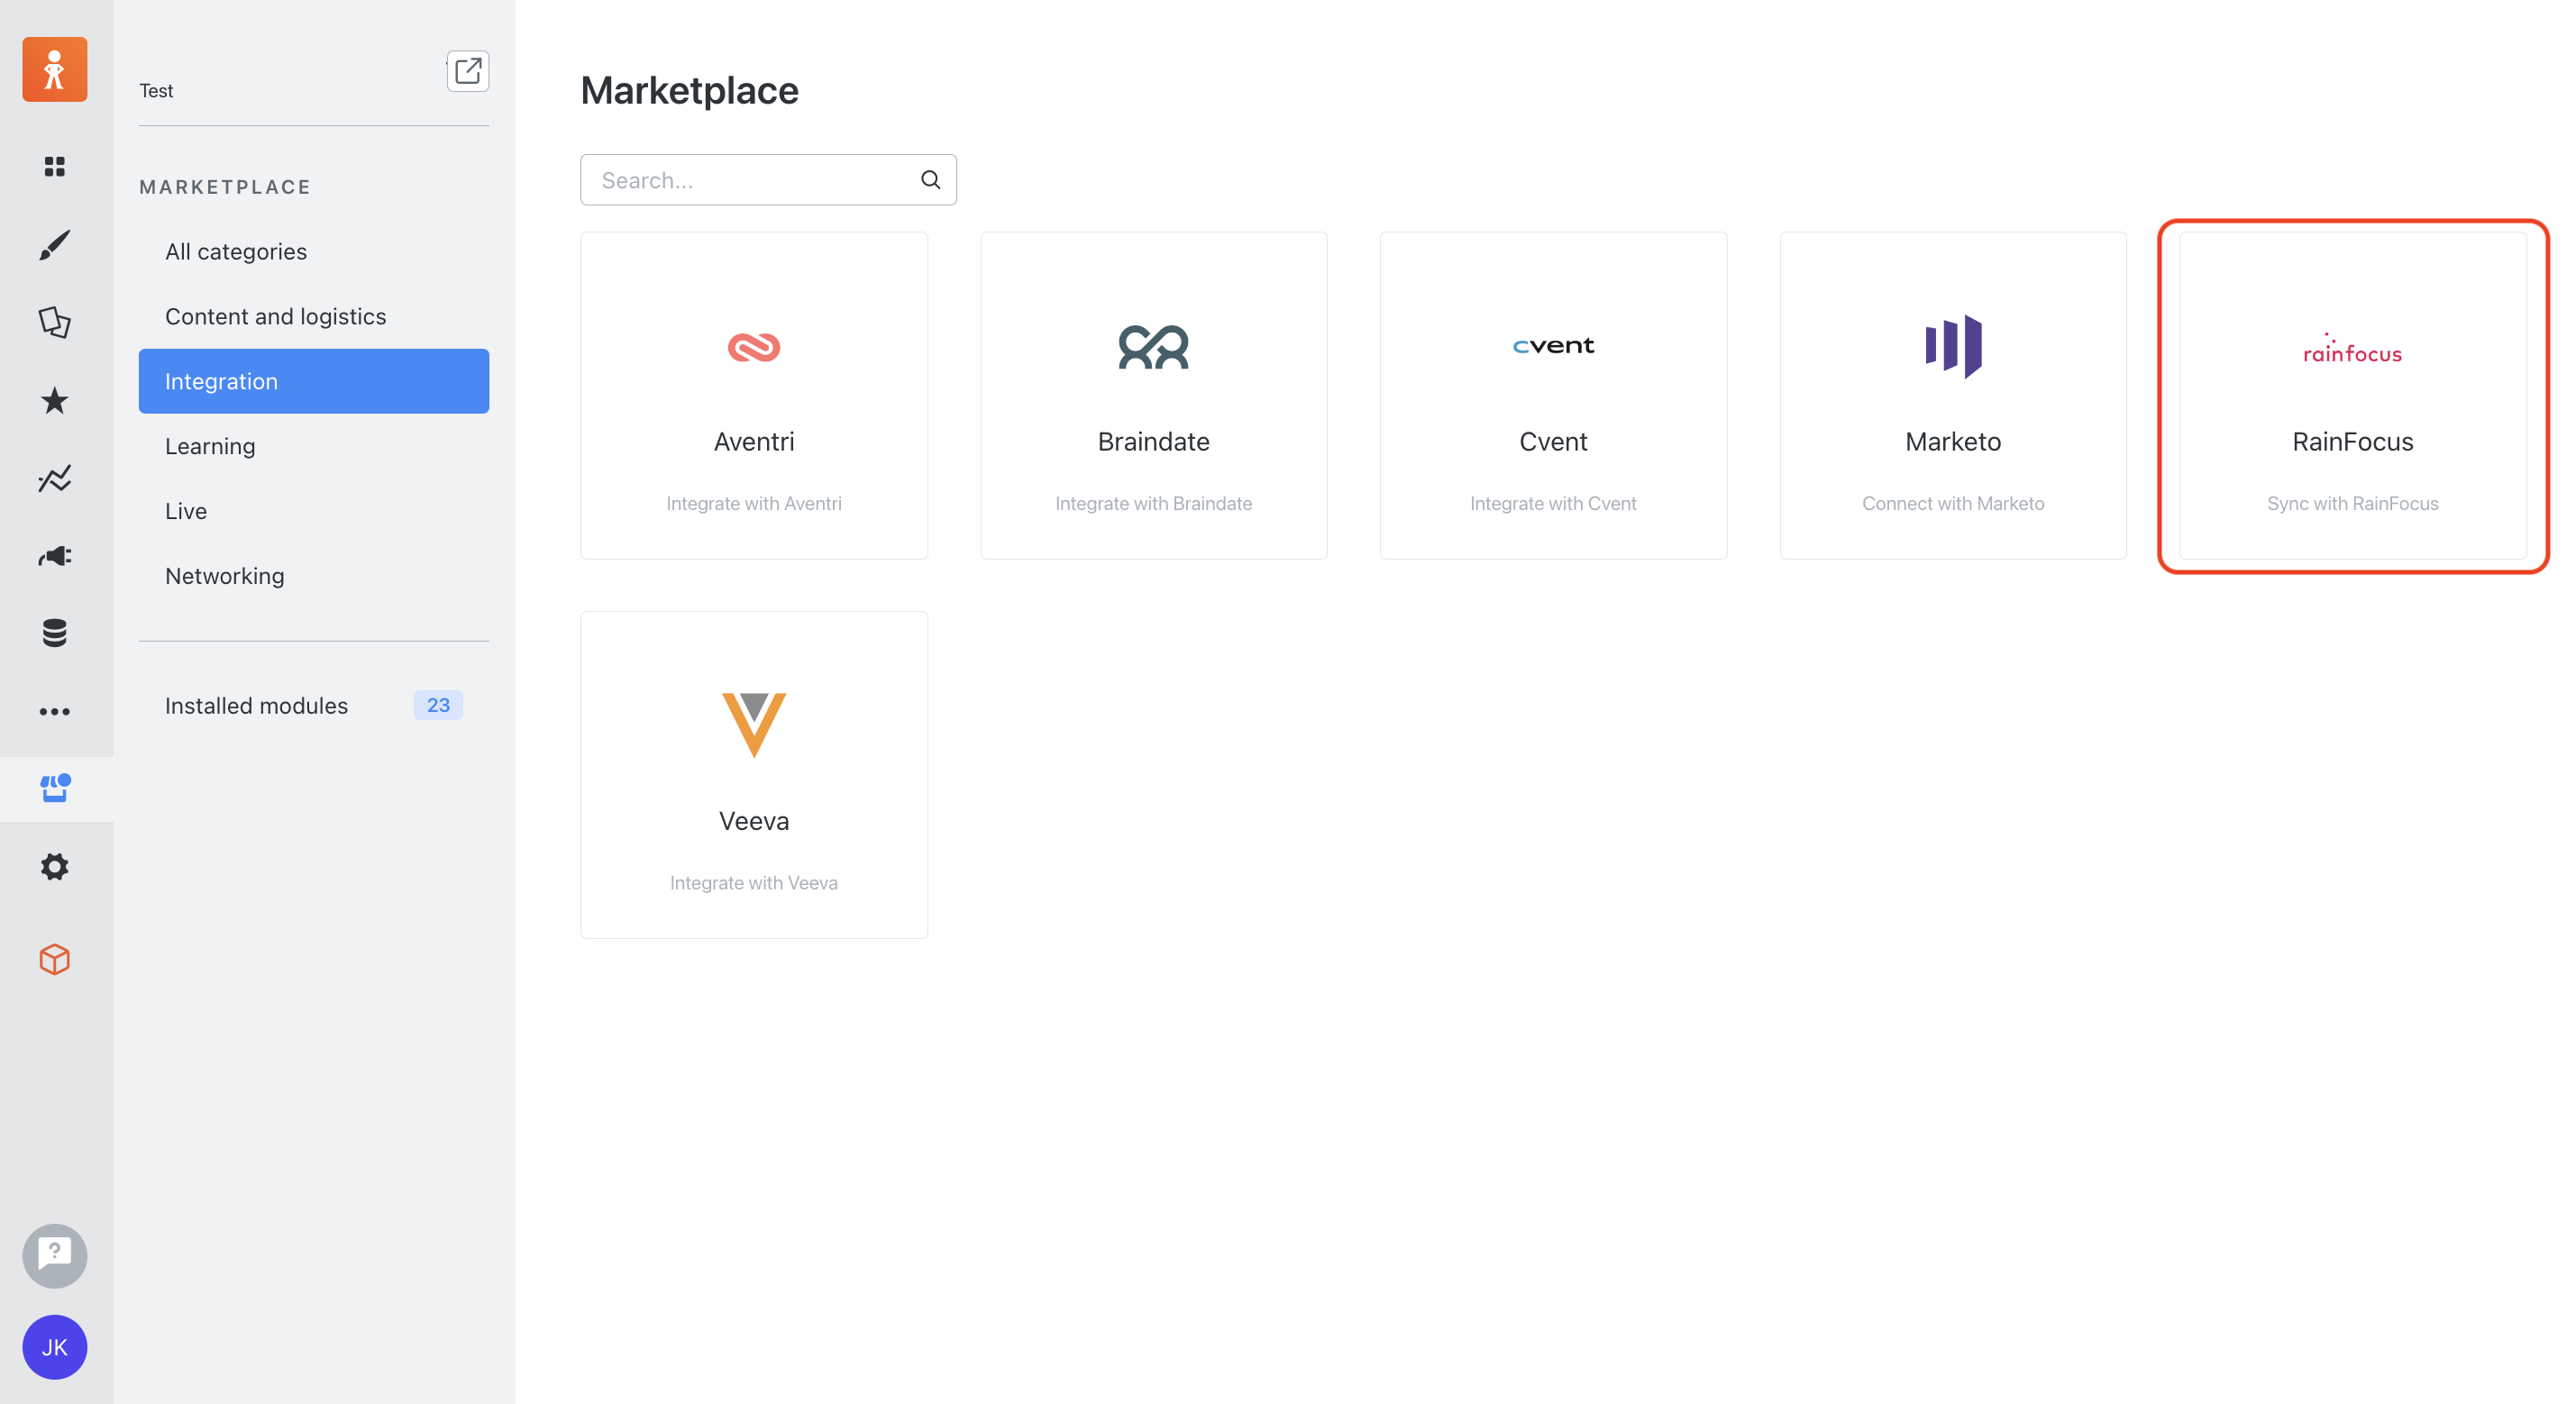Click the Aventri logo
The image size is (2576, 1404).
[753, 347]
